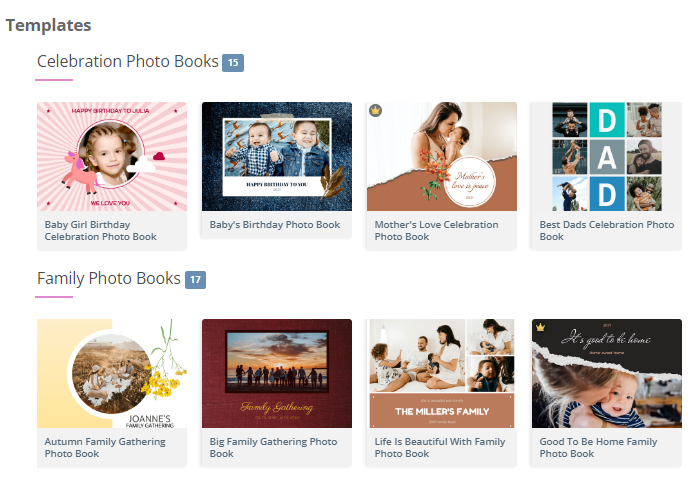This screenshot has width=690, height=480.
Task: Click the crown icon on Good To Be Home template
Action: coord(540,327)
